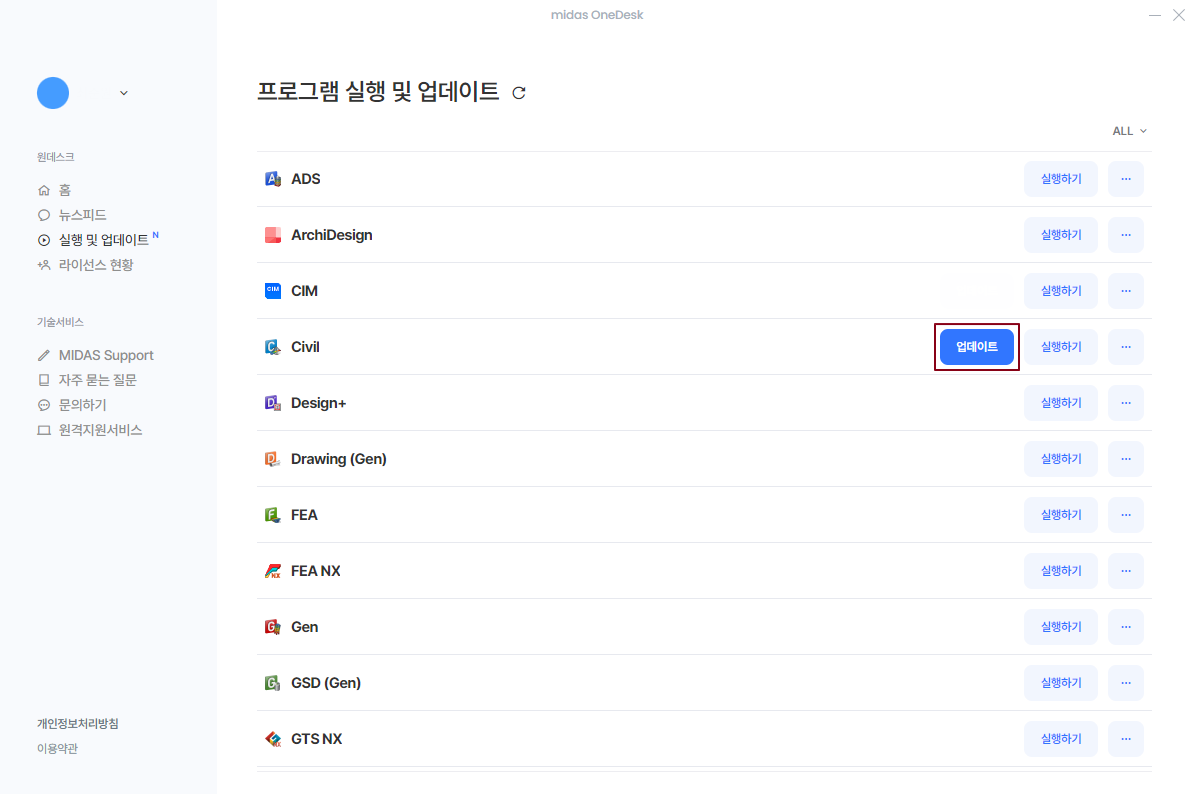Run GSD (Gen) with 실행하기 button
The height and width of the screenshot is (794, 1193).
coord(1061,683)
